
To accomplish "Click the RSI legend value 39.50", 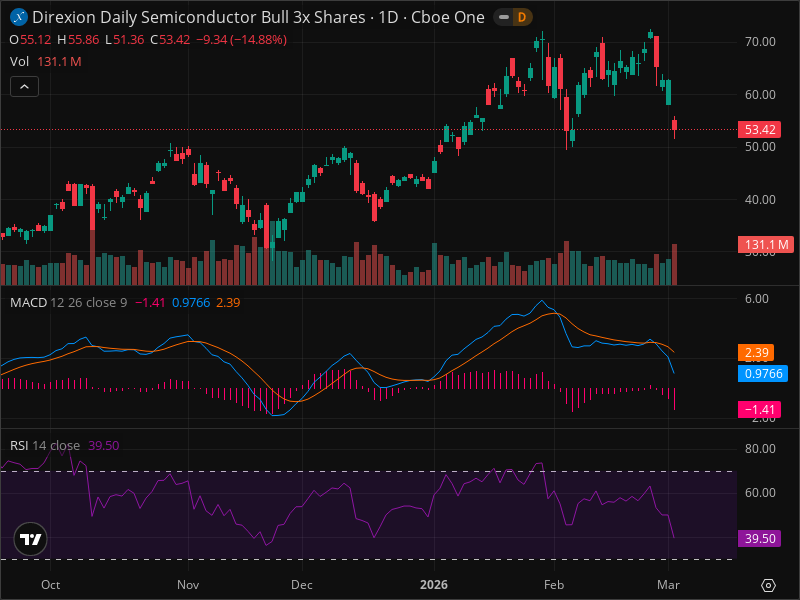I will pyautogui.click(x=104, y=445).
